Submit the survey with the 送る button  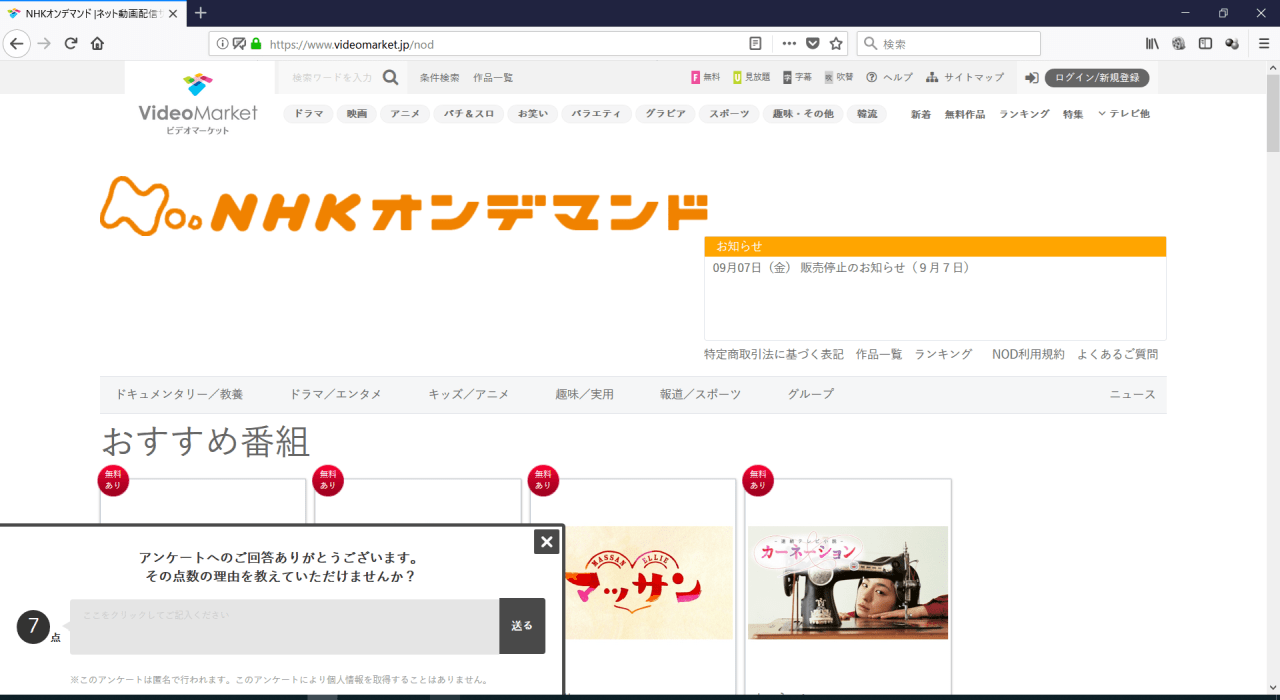click(x=522, y=626)
